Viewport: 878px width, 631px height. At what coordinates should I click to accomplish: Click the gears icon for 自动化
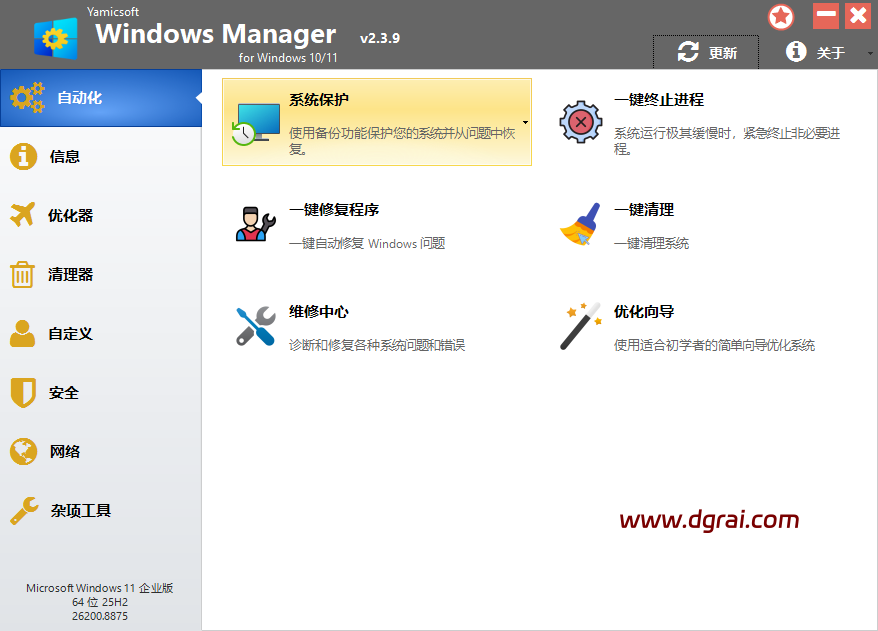(x=27, y=97)
